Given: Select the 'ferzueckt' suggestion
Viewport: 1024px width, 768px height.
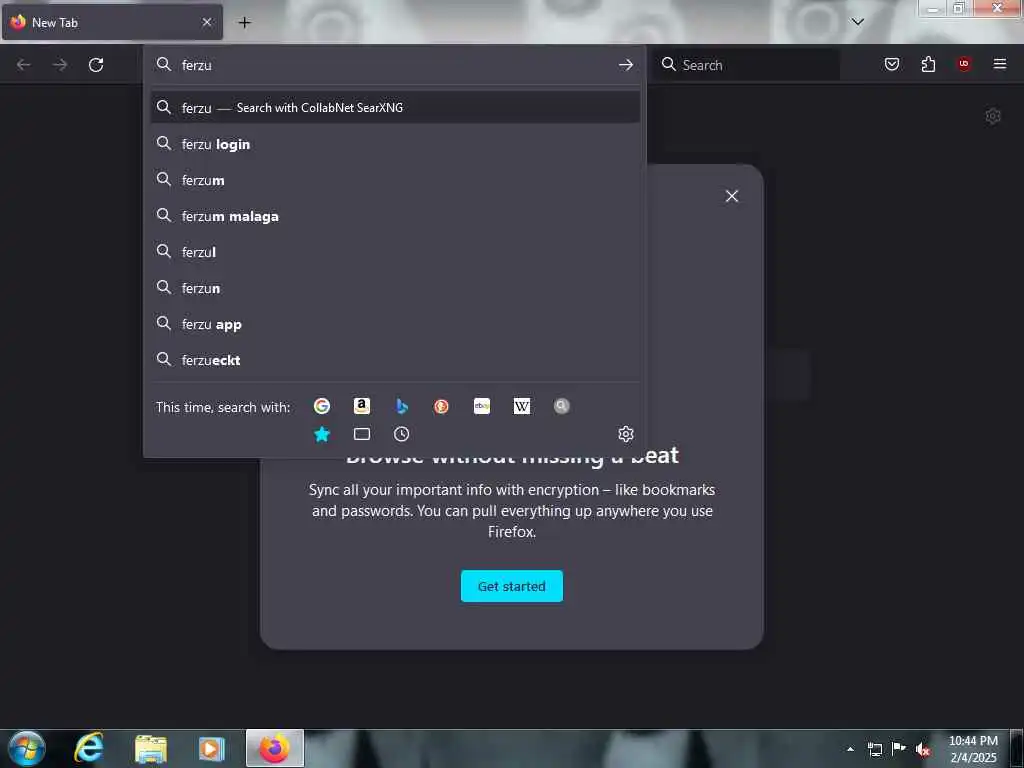Looking at the screenshot, I should (x=395, y=360).
